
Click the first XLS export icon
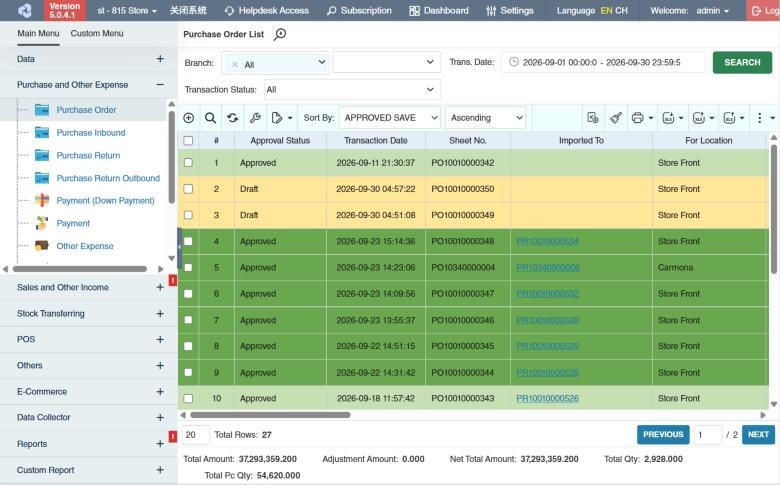tap(668, 118)
